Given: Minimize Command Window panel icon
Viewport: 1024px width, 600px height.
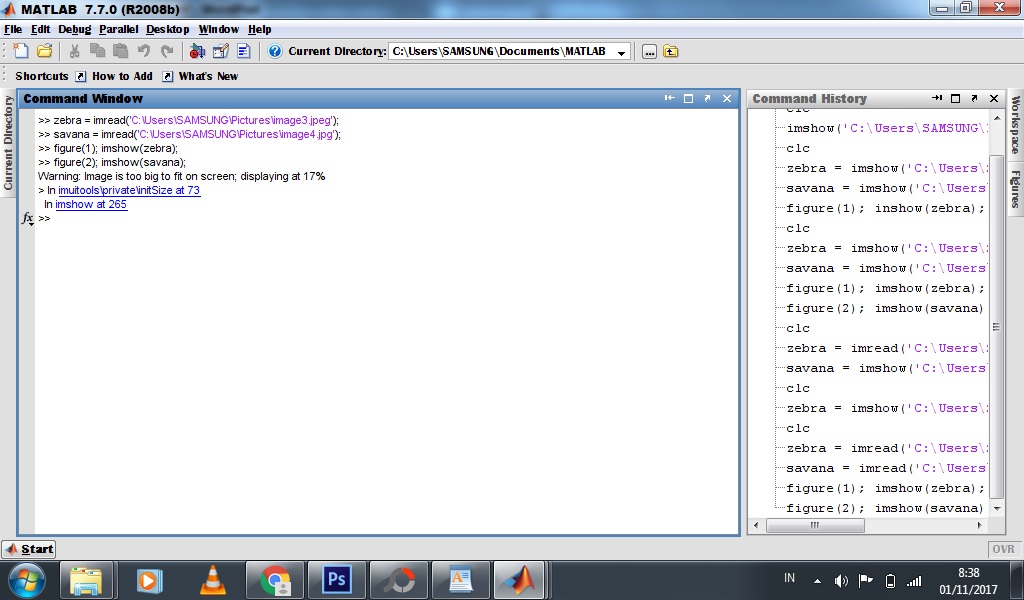Looking at the screenshot, I should (669, 98).
